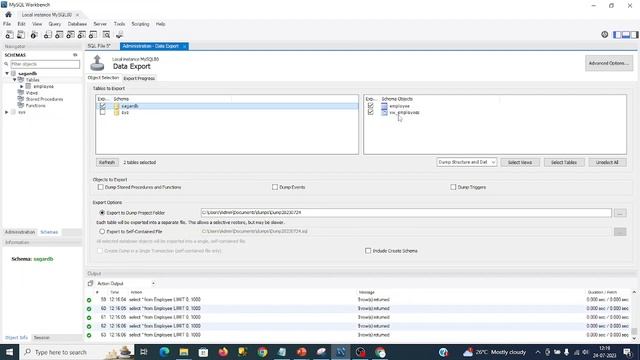Screen dimensions: 640x360
Task: Click the Filter objects search field
Action: pyautogui.click(x=45, y=64)
